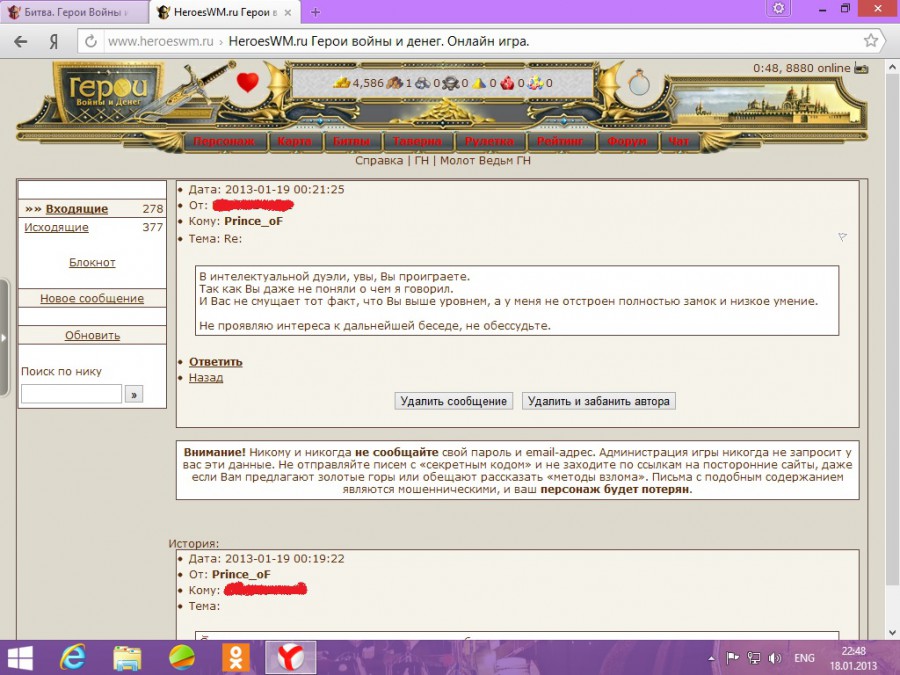Go back with the browser back arrow

pos(21,41)
